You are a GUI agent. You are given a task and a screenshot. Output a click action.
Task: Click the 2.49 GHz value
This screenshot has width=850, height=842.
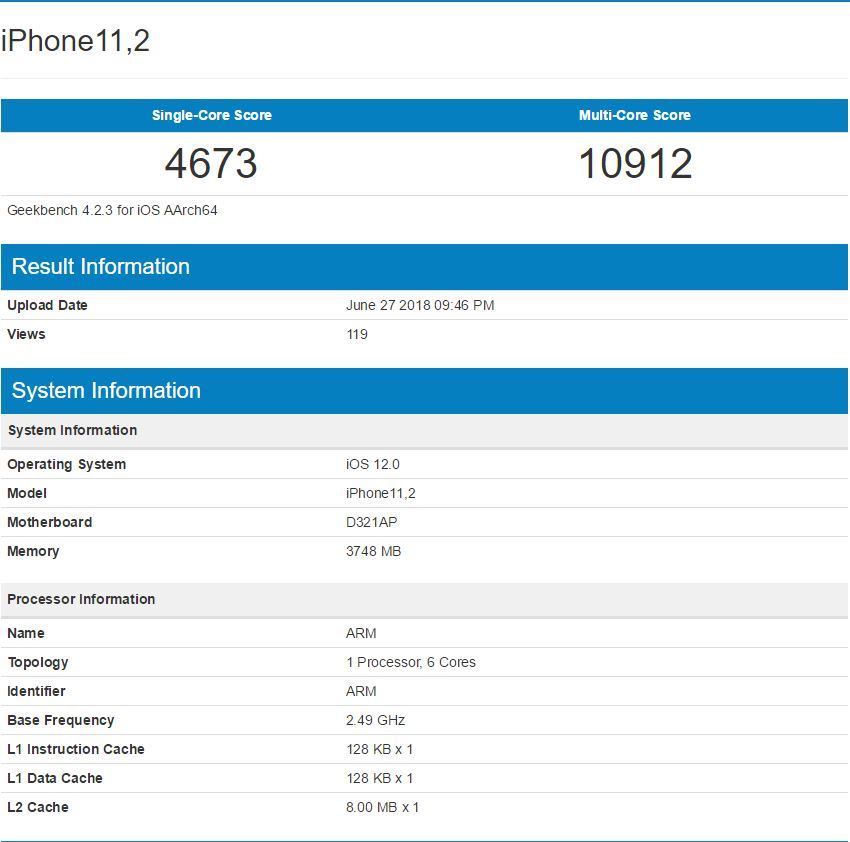click(376, 721)
